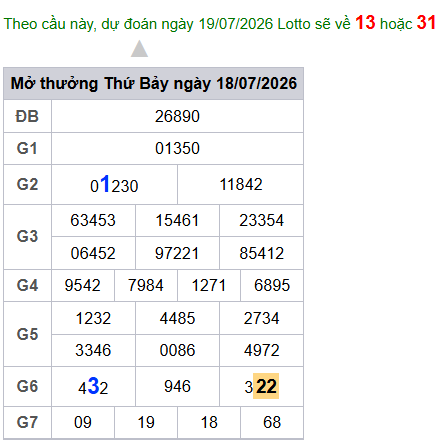This screenshot has height=442, width=437.
Task: Select G6 number 432 with blue 3
Action: coord(93,387)
